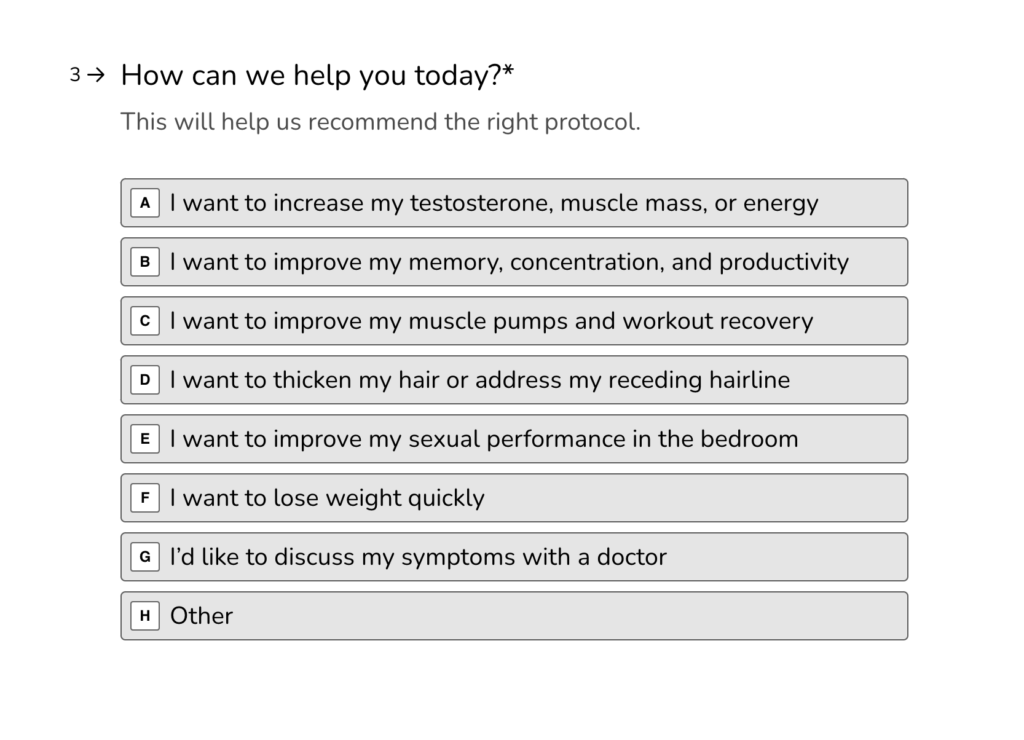Click the question number 3 label
This screenshot has width=1024, height=740.
pyautogui.click(x=75, y=75)
